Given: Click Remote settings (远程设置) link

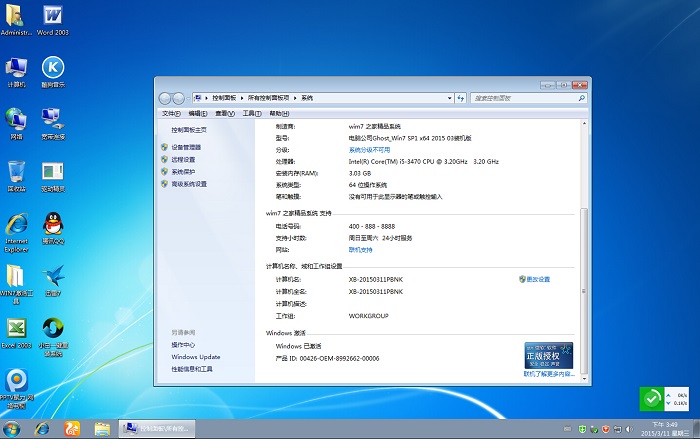Looking at the screenshot, I should click(183, 159).
